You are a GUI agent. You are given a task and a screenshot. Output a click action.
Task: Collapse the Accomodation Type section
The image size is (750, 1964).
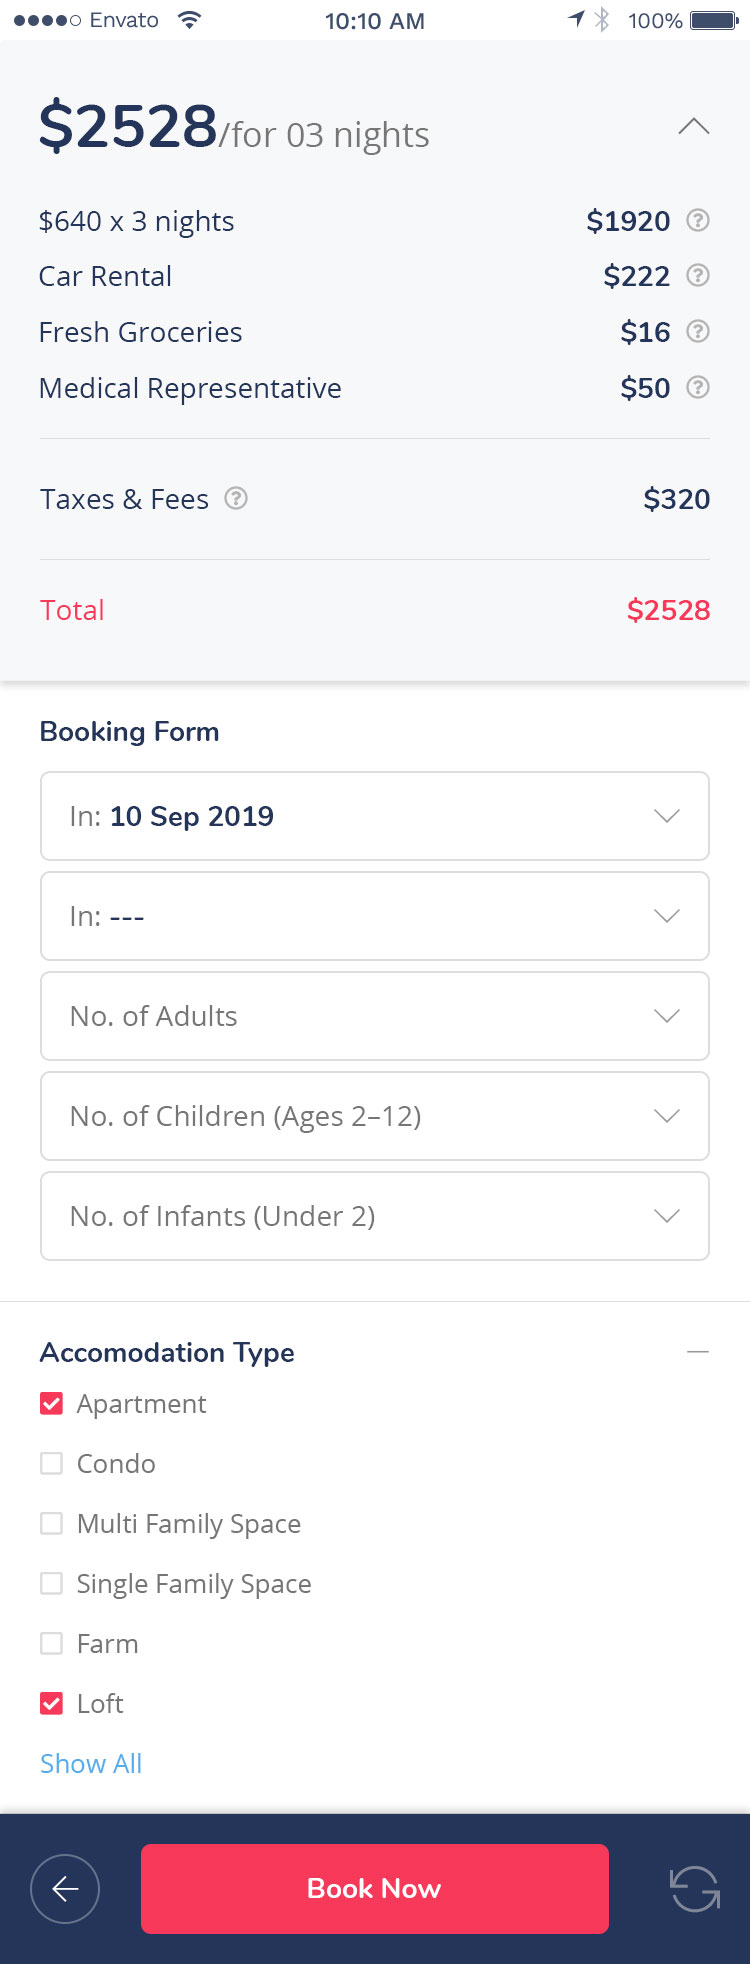tap(698, 1352)
